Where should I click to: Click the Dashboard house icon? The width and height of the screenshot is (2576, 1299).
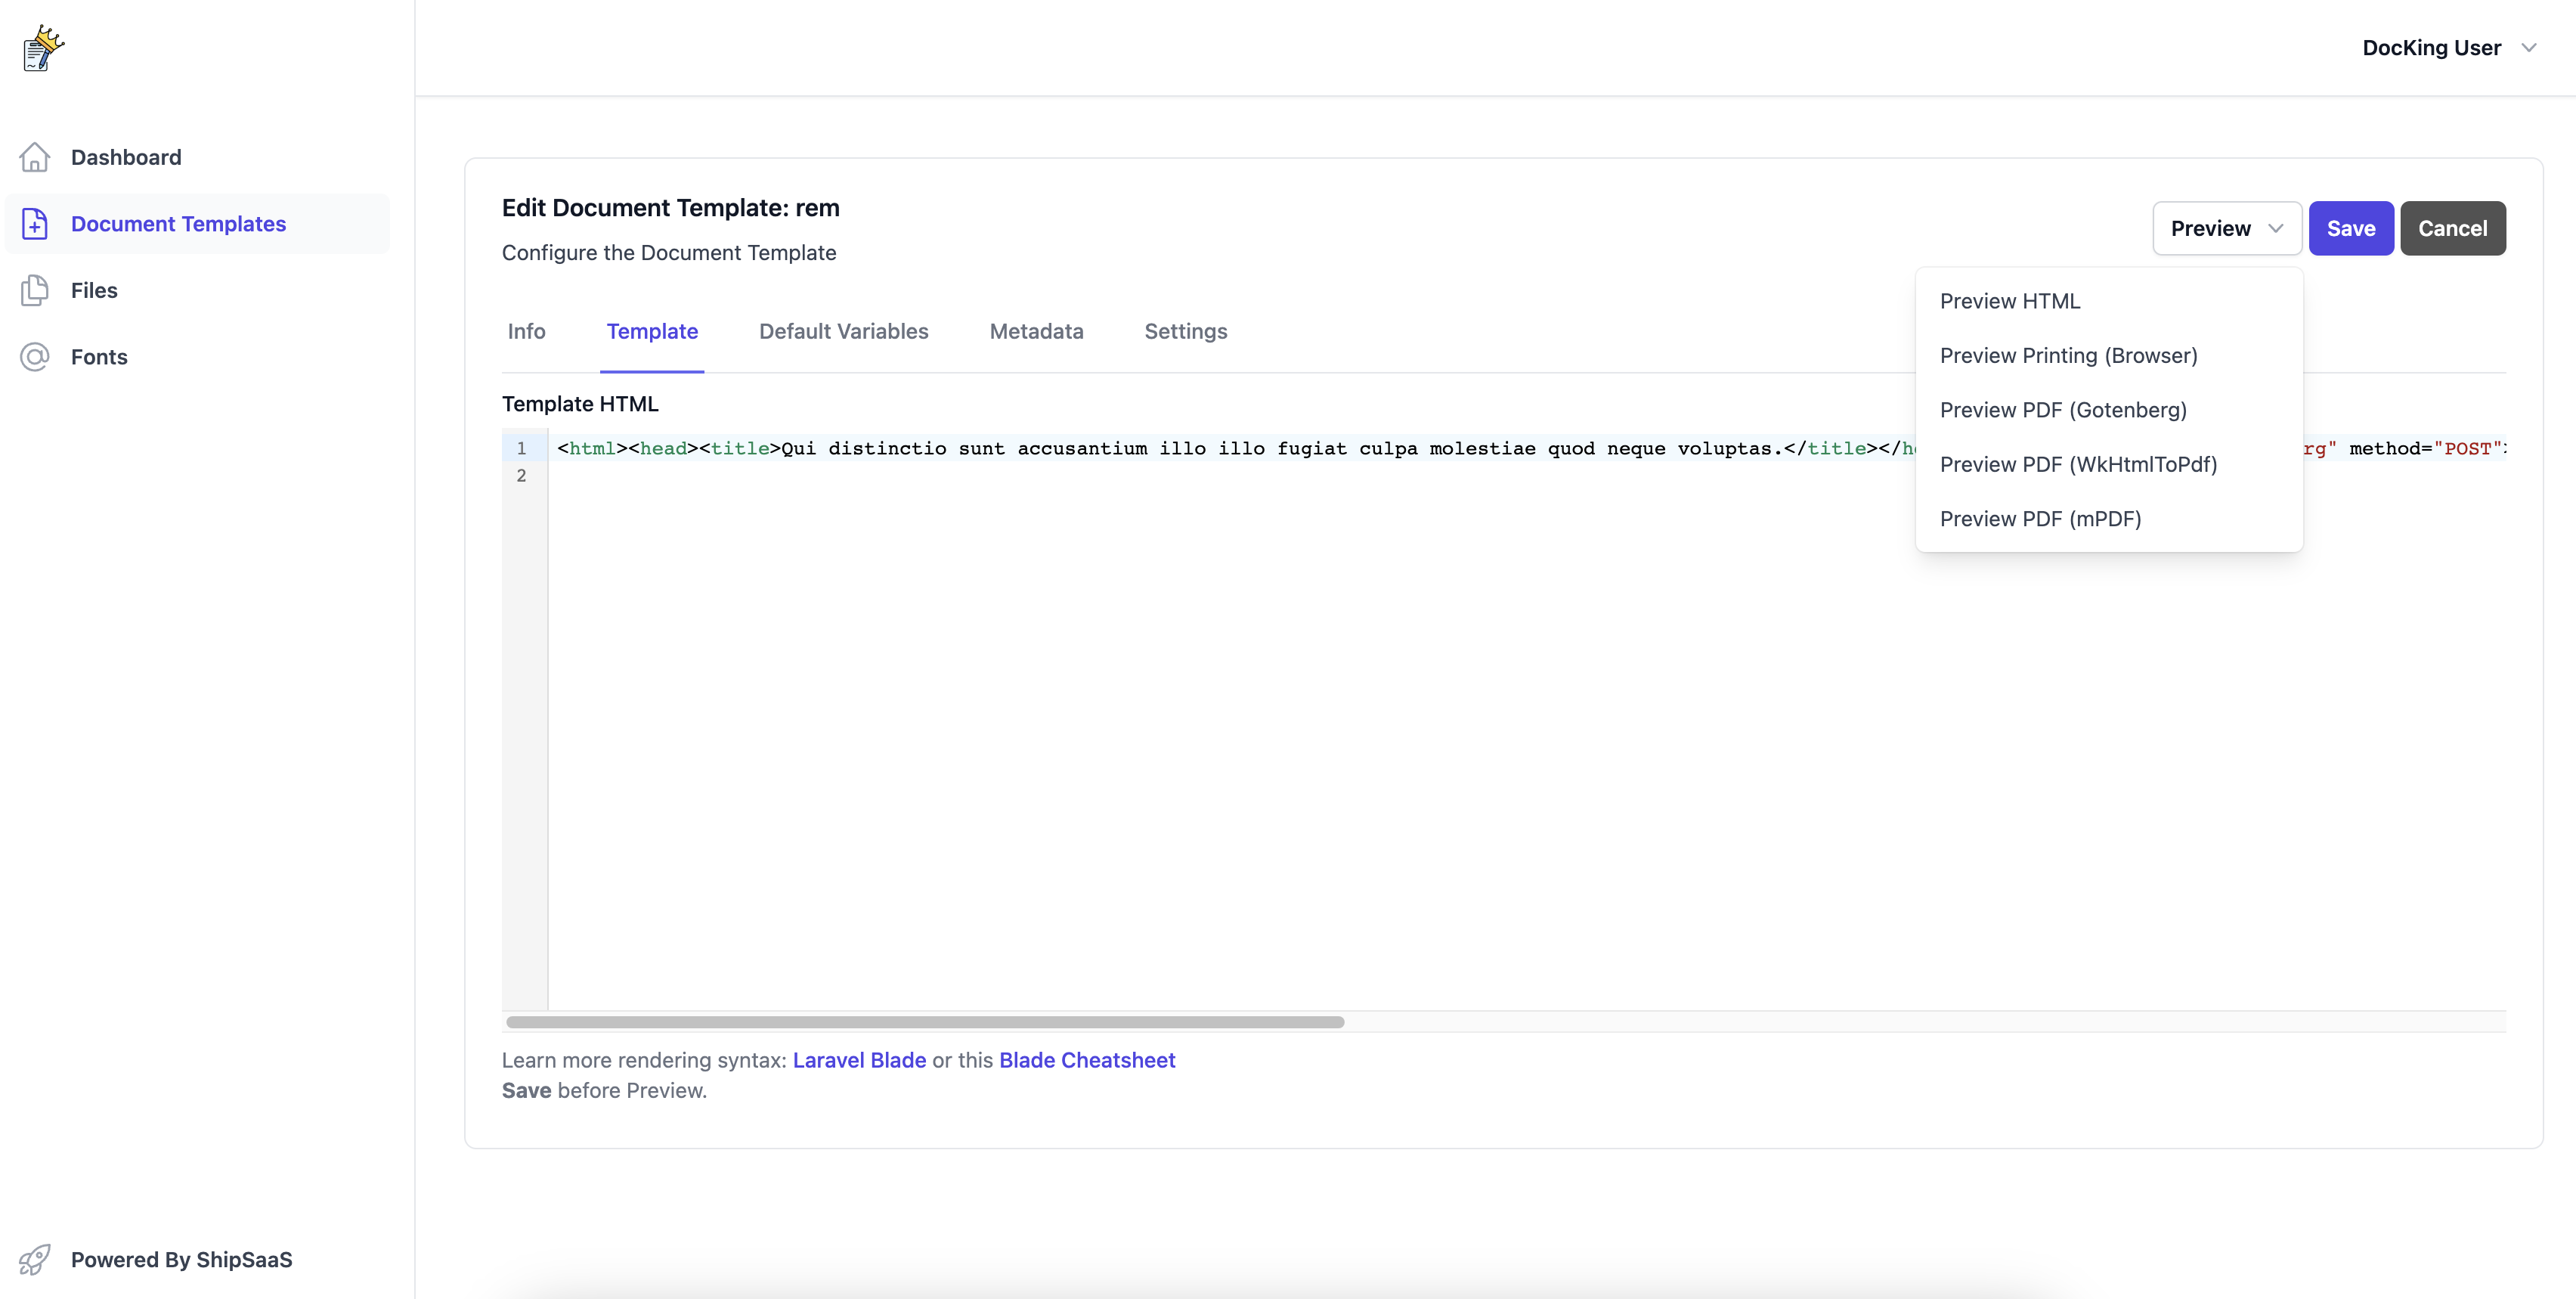[35, 157]
